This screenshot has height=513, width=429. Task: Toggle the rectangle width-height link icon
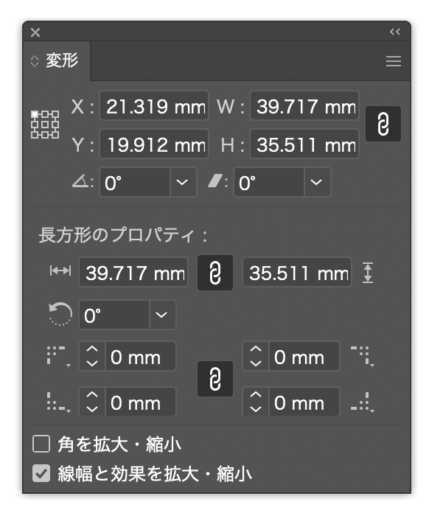coord(215,273)
